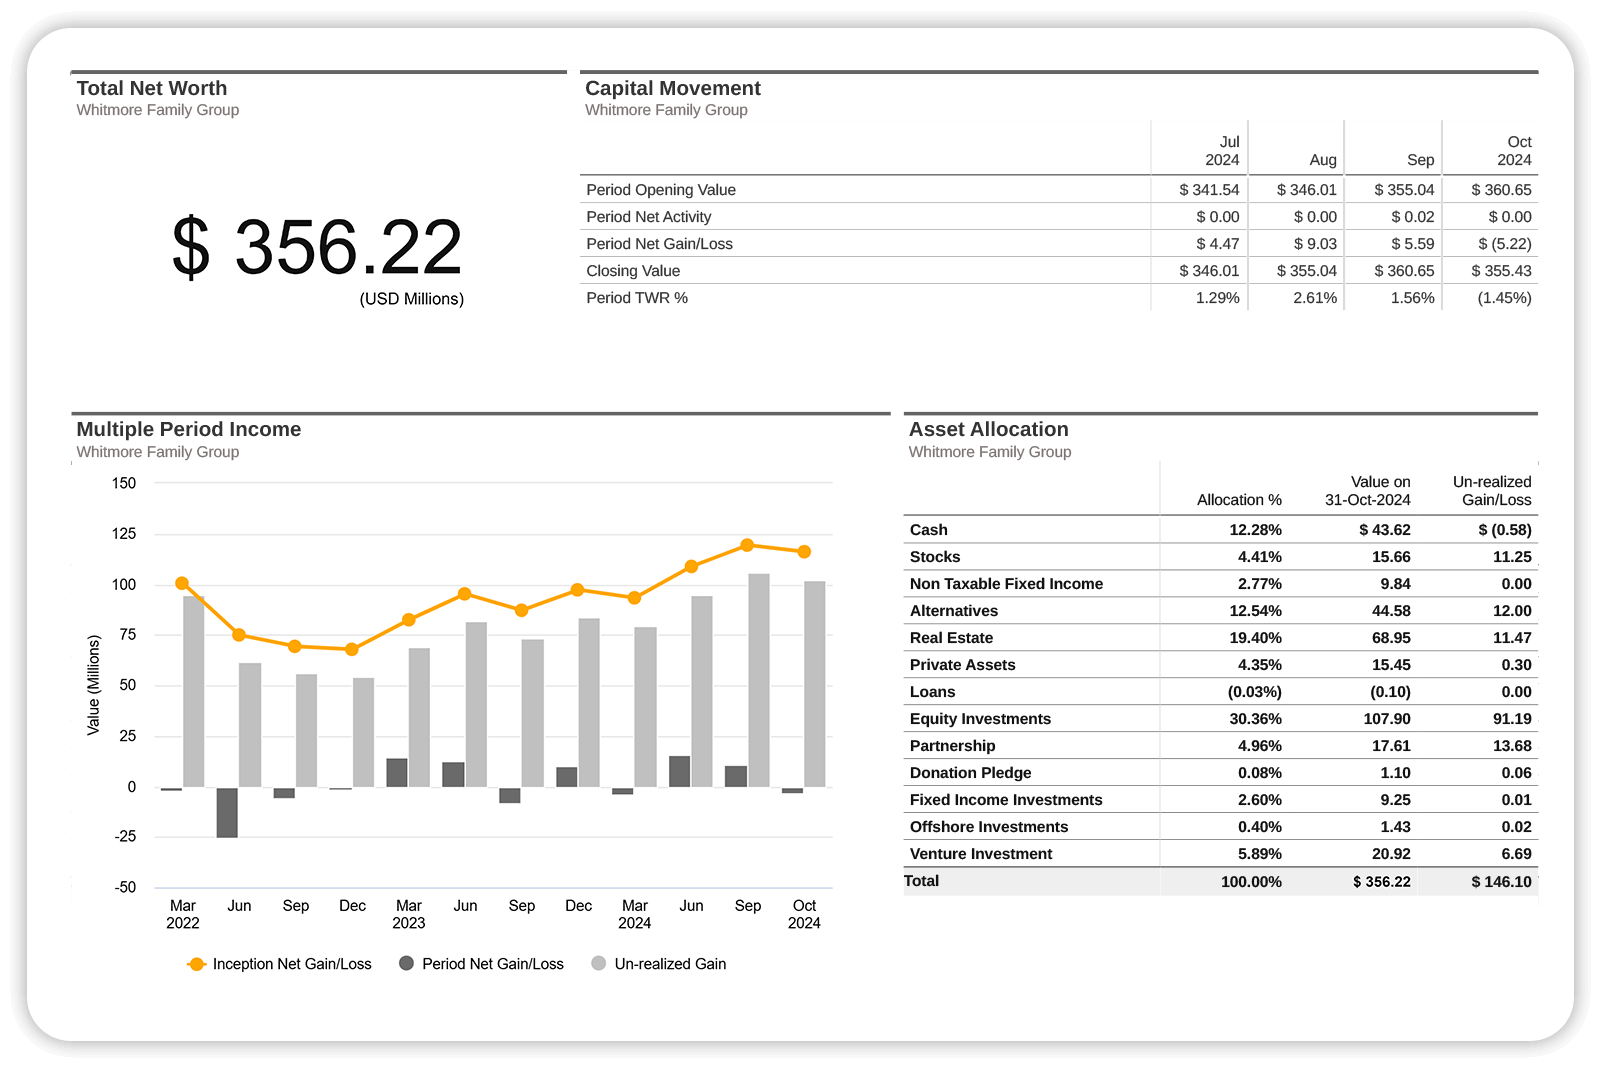Click the Un-realized Gain/Loss column header
Screen dimensions: 1600x1068
click(x=1492, y=491)
